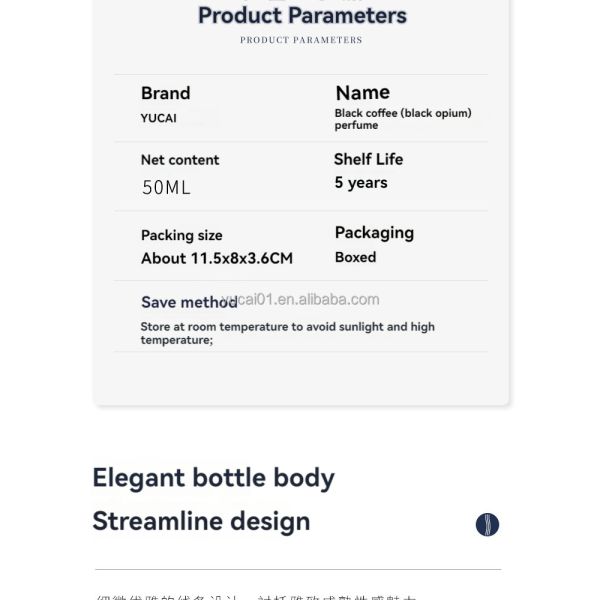Click the small PRODUCT PARAMETERS subtitle
The image size is (600, 600).
(x=301, y=40)
